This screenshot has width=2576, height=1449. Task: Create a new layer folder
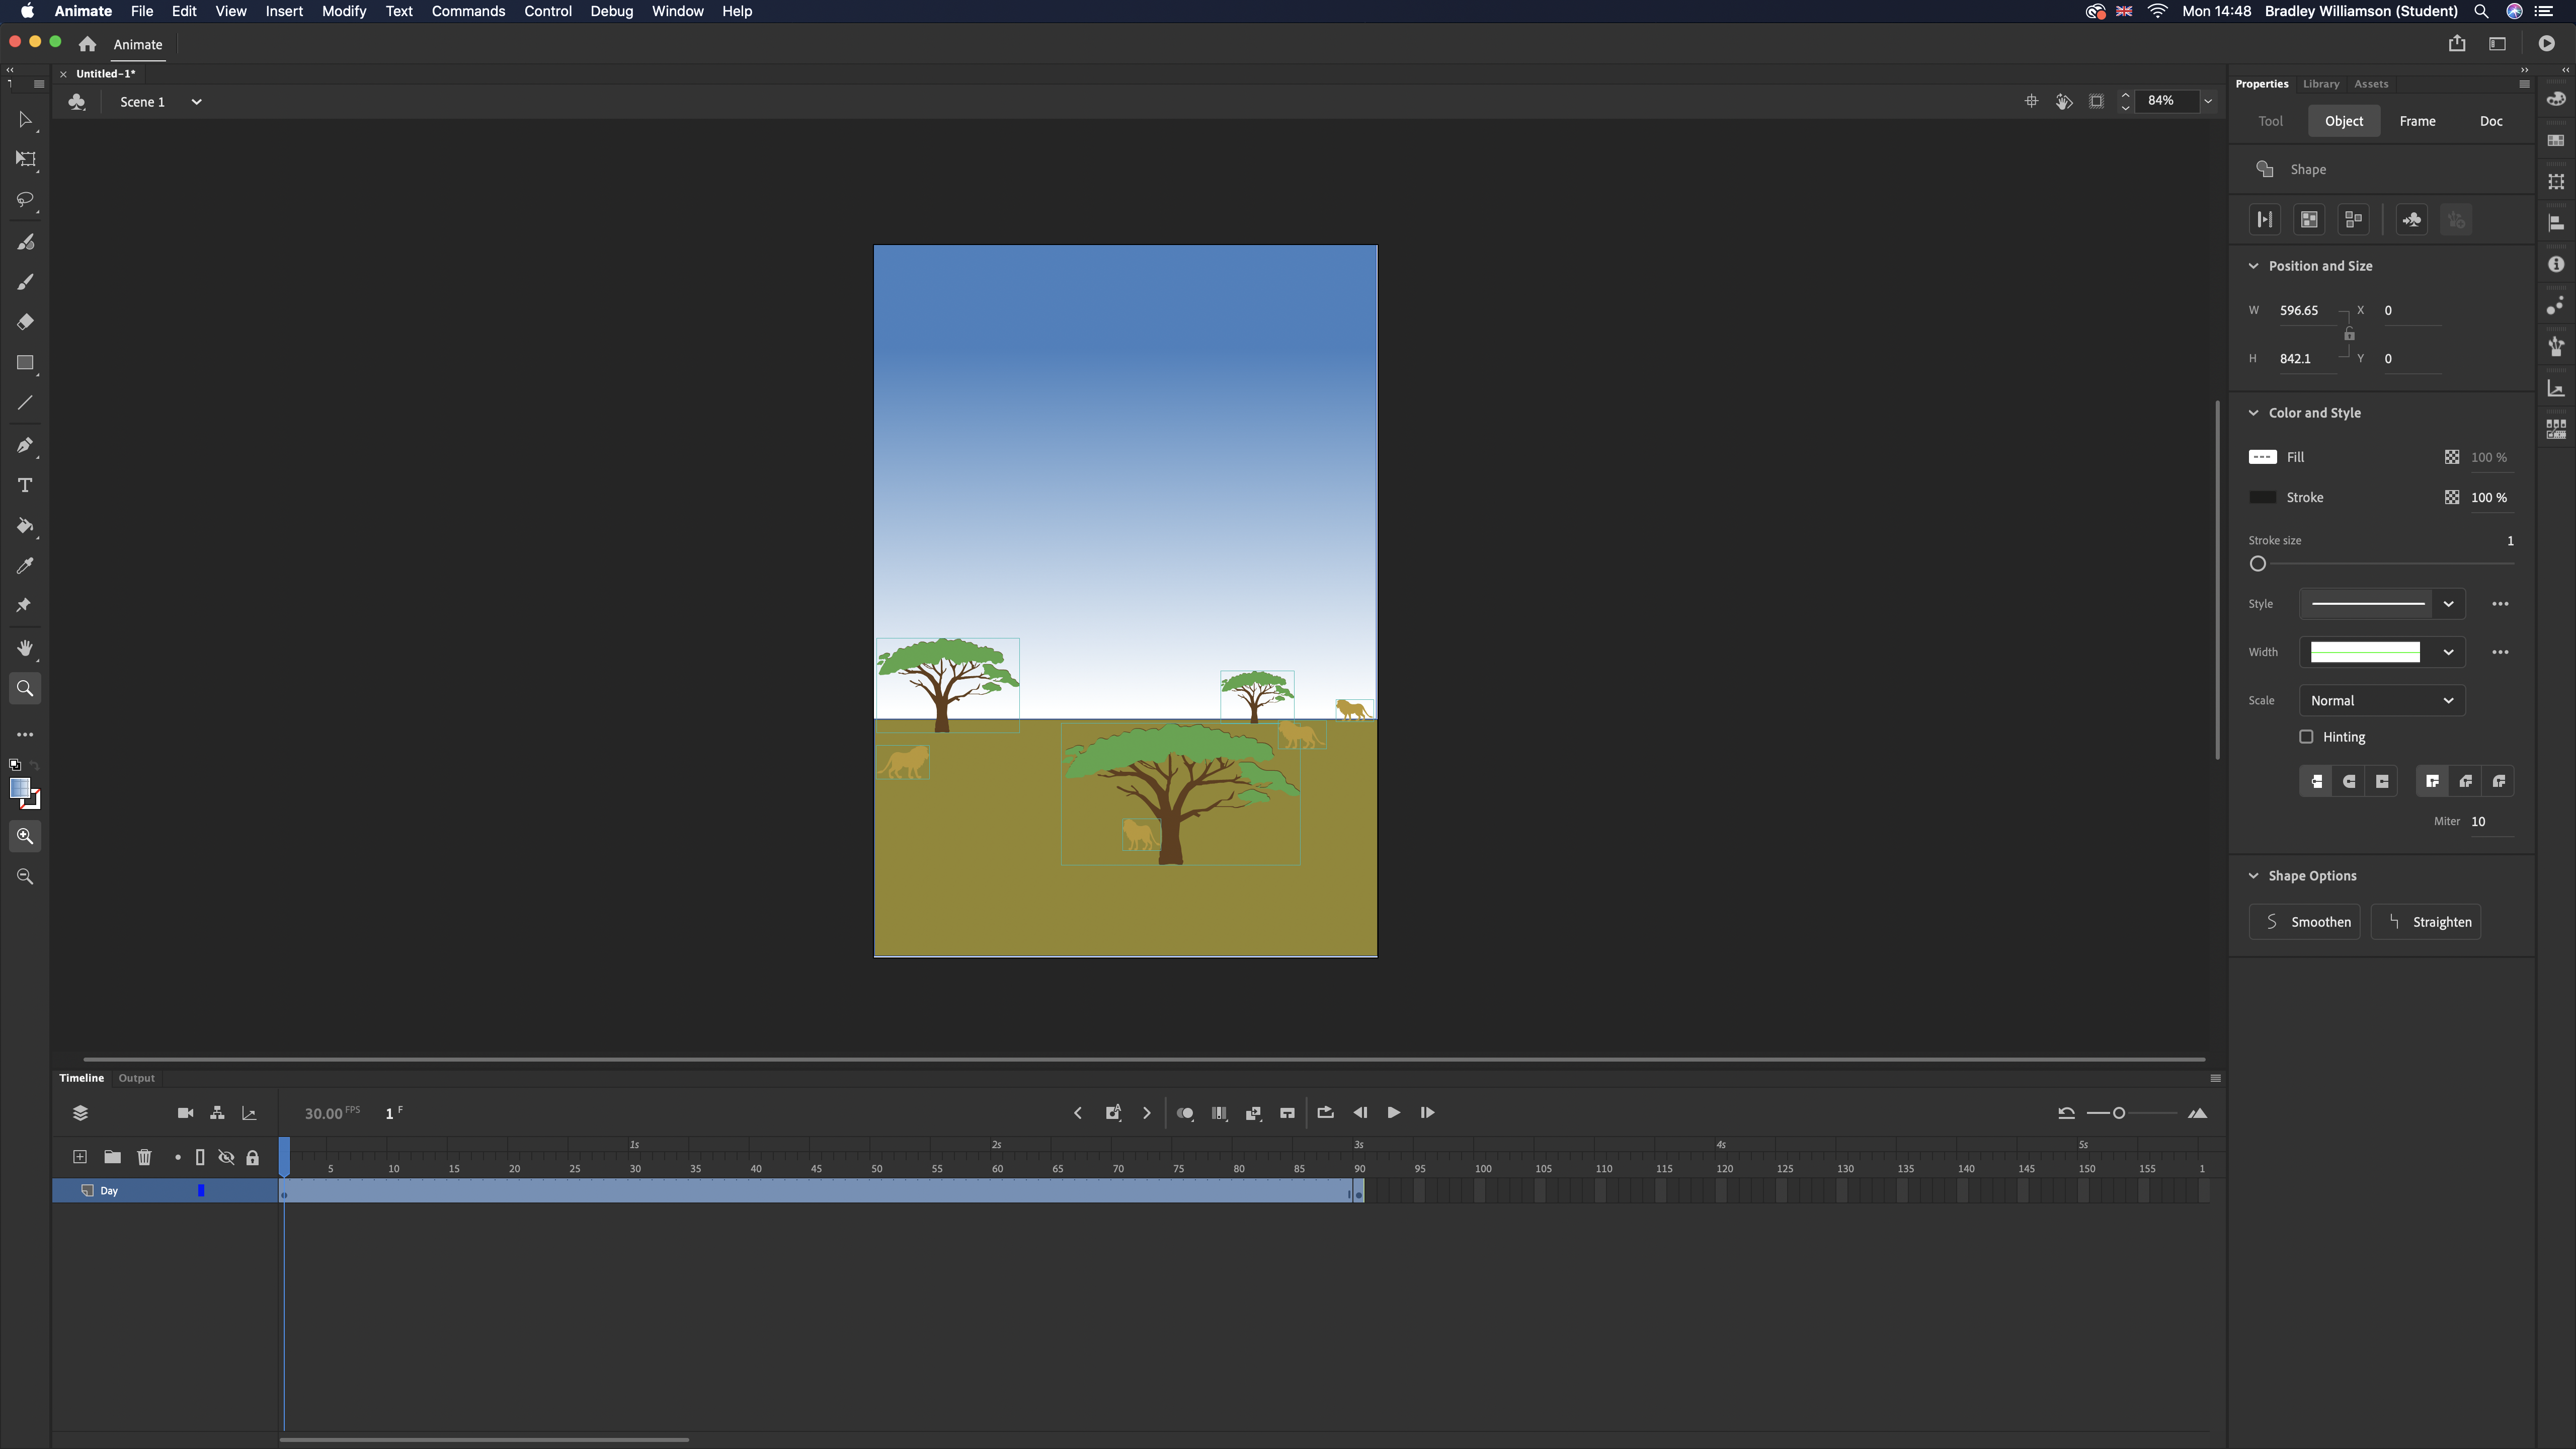[x=112, y=1157]
